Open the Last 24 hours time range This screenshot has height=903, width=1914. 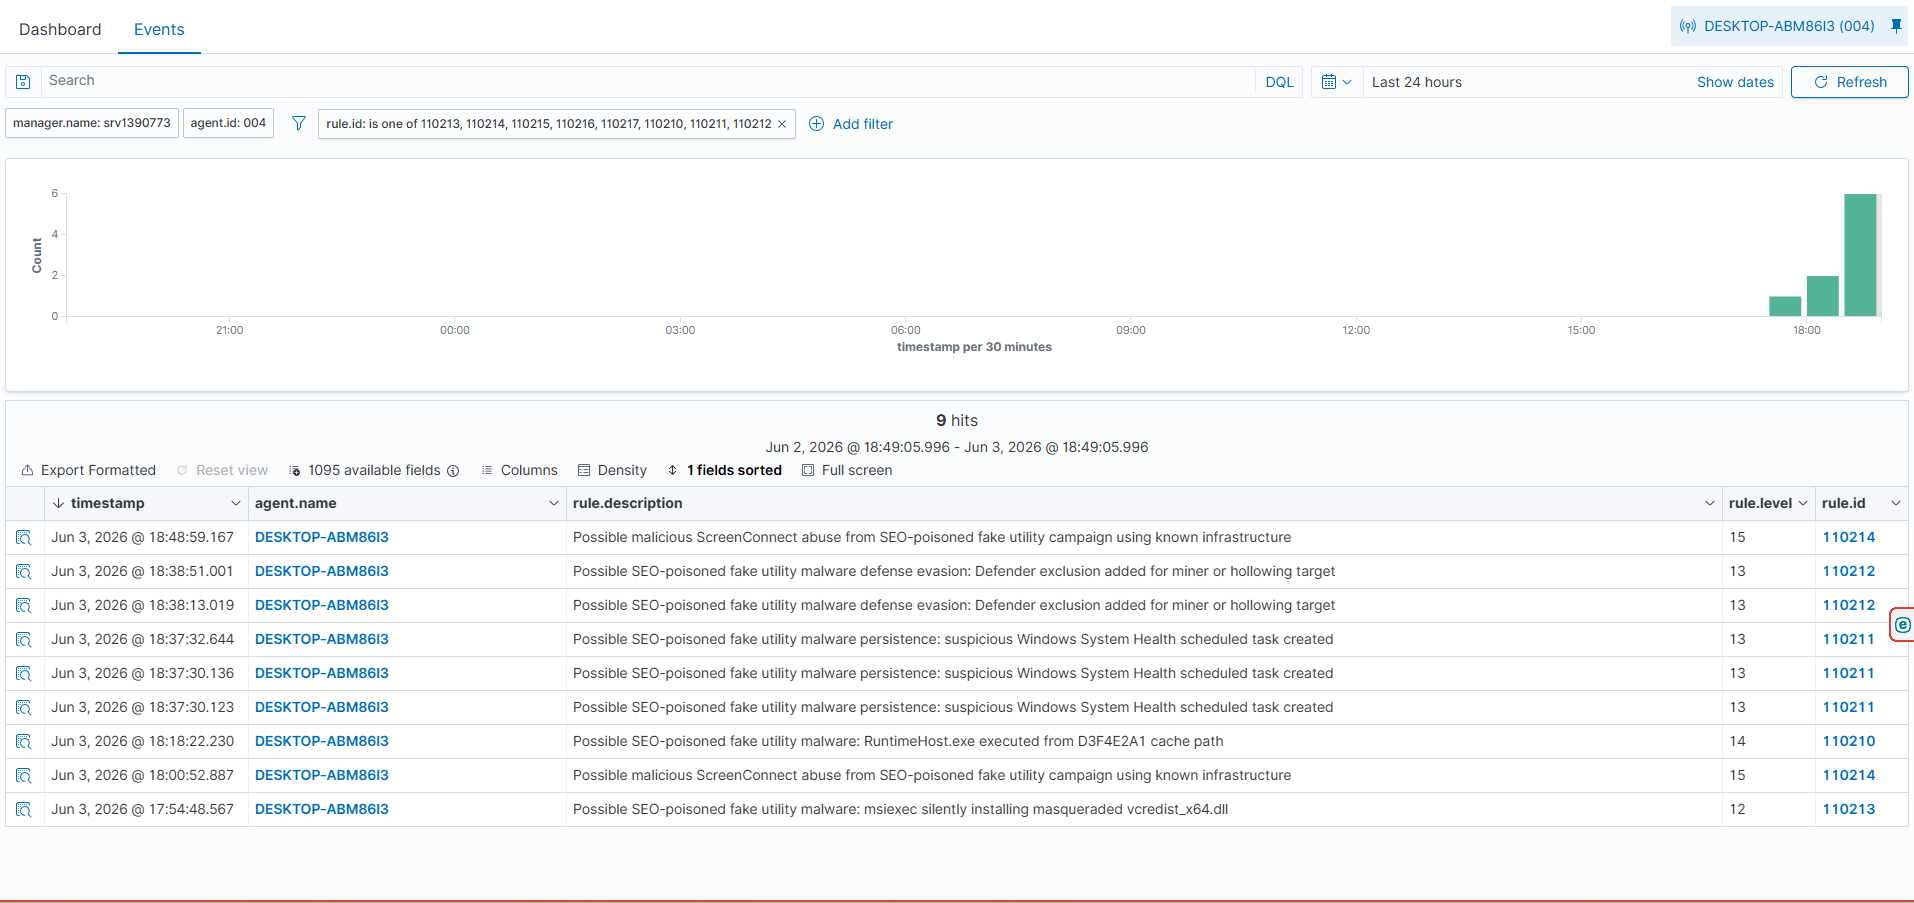coord(1416,82)
